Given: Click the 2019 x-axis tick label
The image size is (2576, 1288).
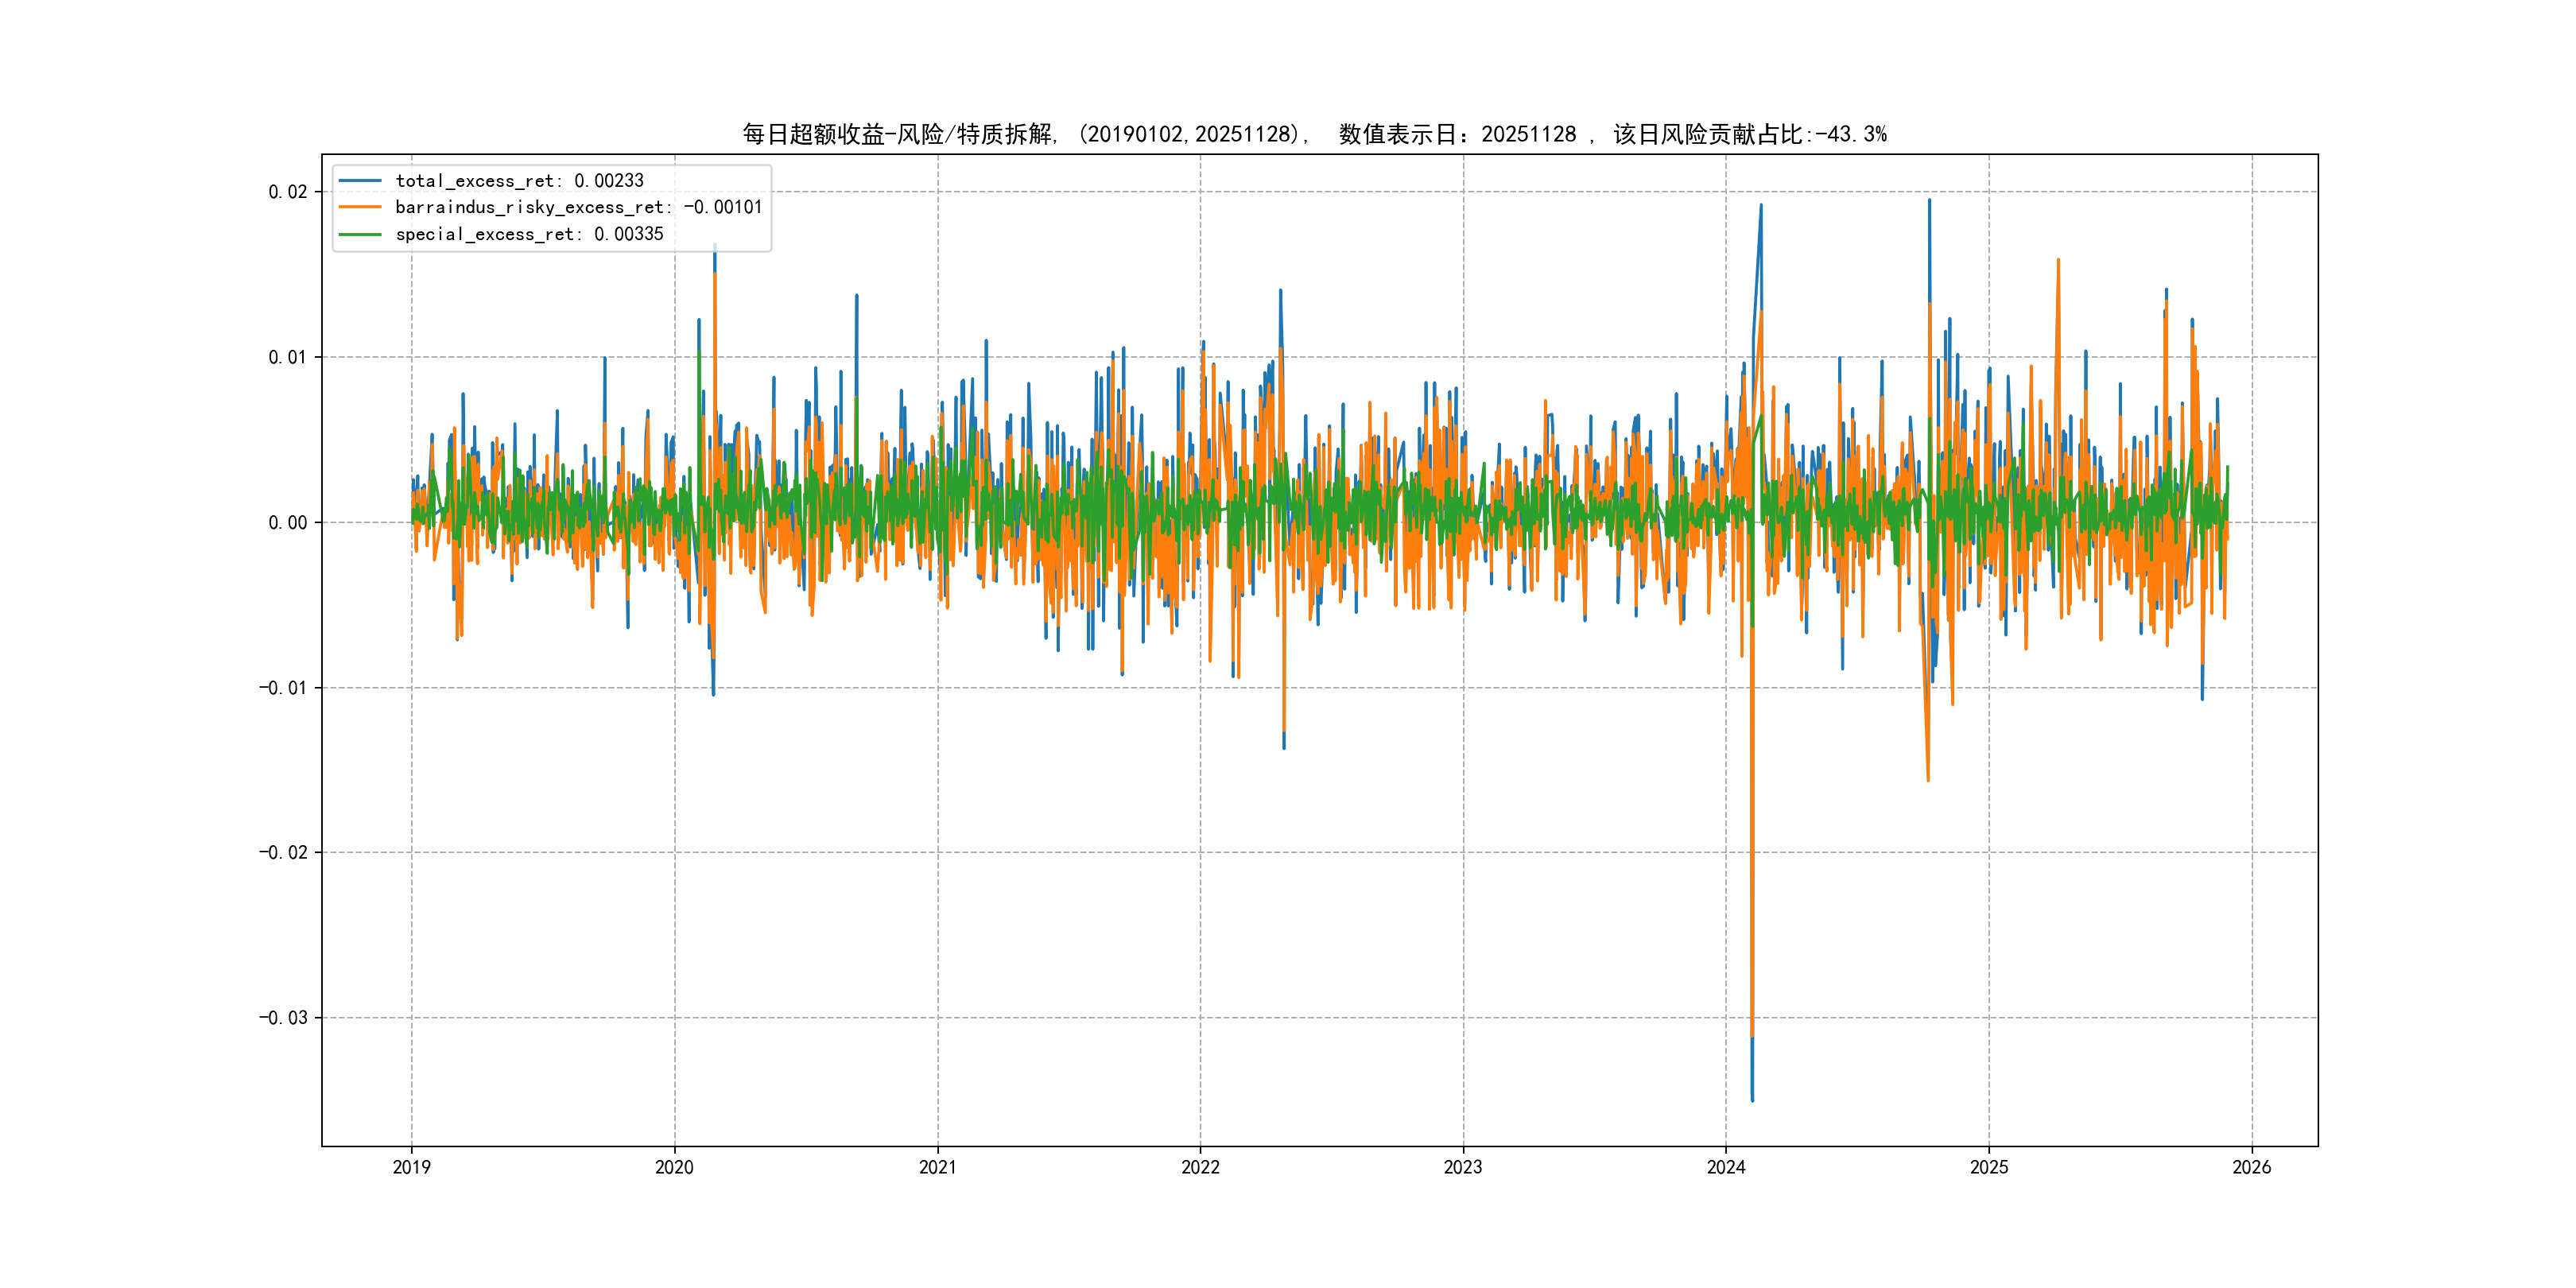Looking at the screenshot, I should pos(411,1167).
